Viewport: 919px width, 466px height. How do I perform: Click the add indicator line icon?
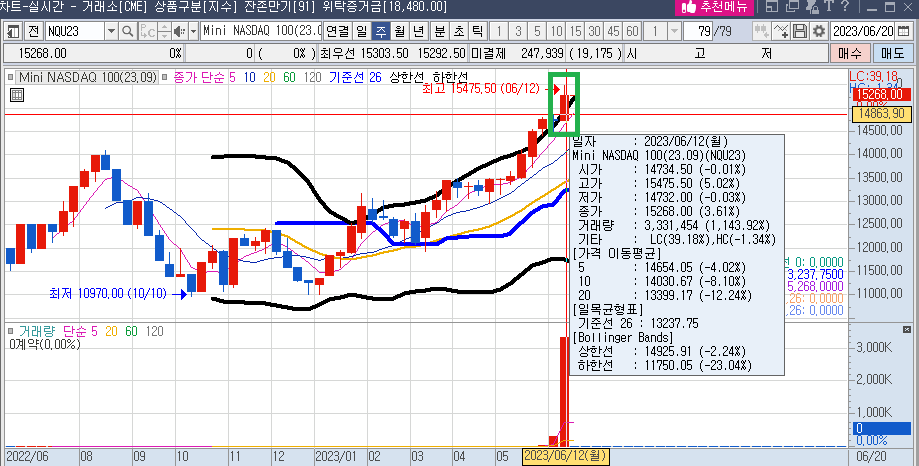pyautogui.click(x=781, y=31)
